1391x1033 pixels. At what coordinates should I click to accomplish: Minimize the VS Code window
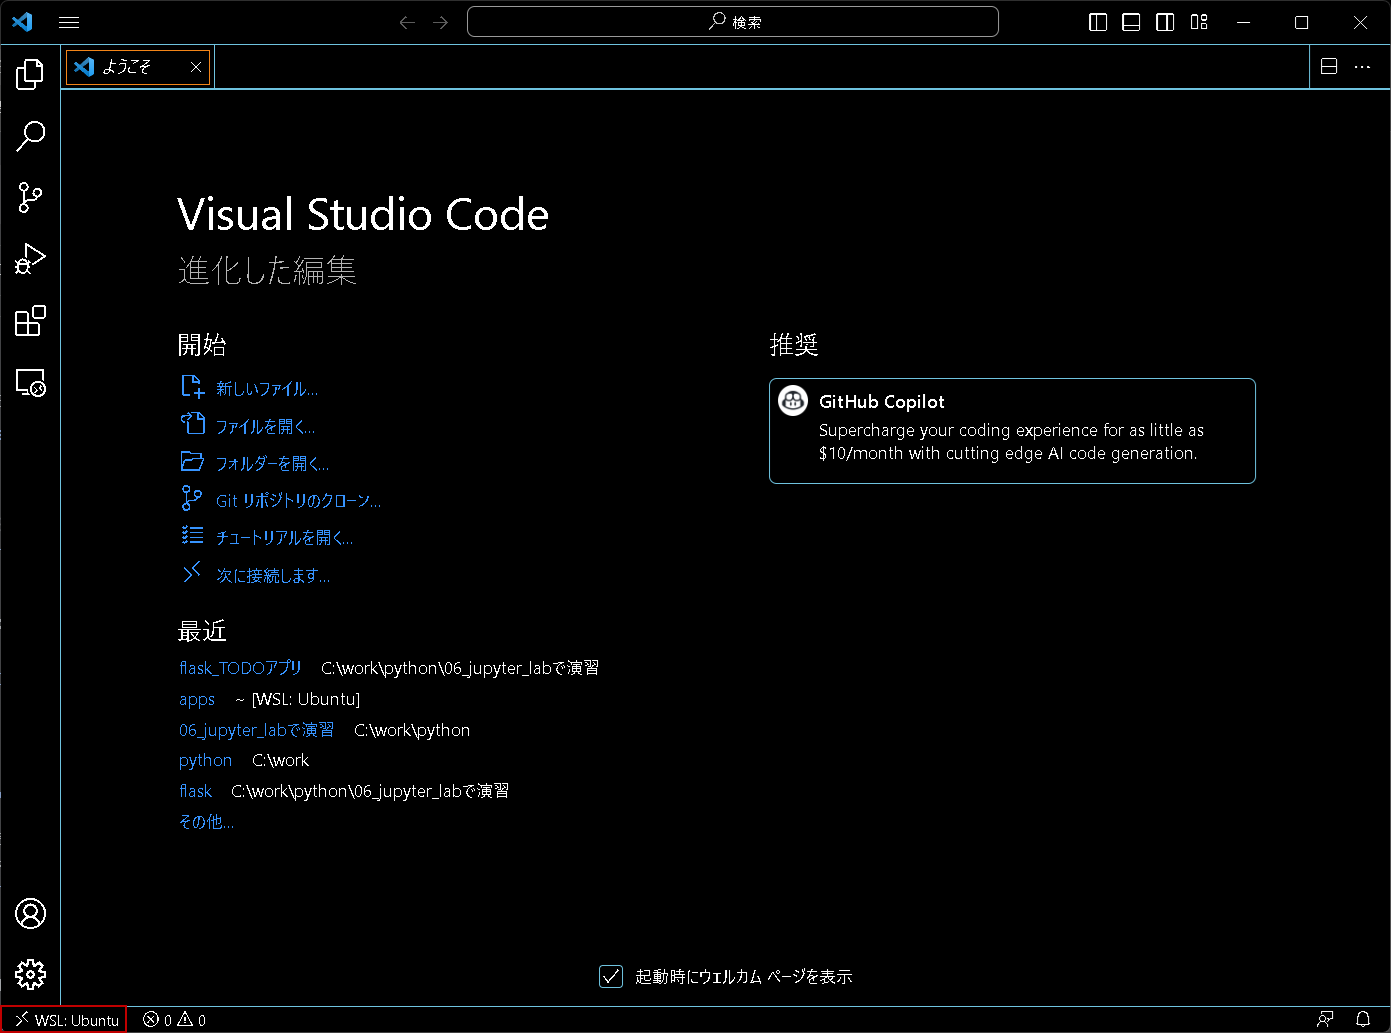(1243, 22)
